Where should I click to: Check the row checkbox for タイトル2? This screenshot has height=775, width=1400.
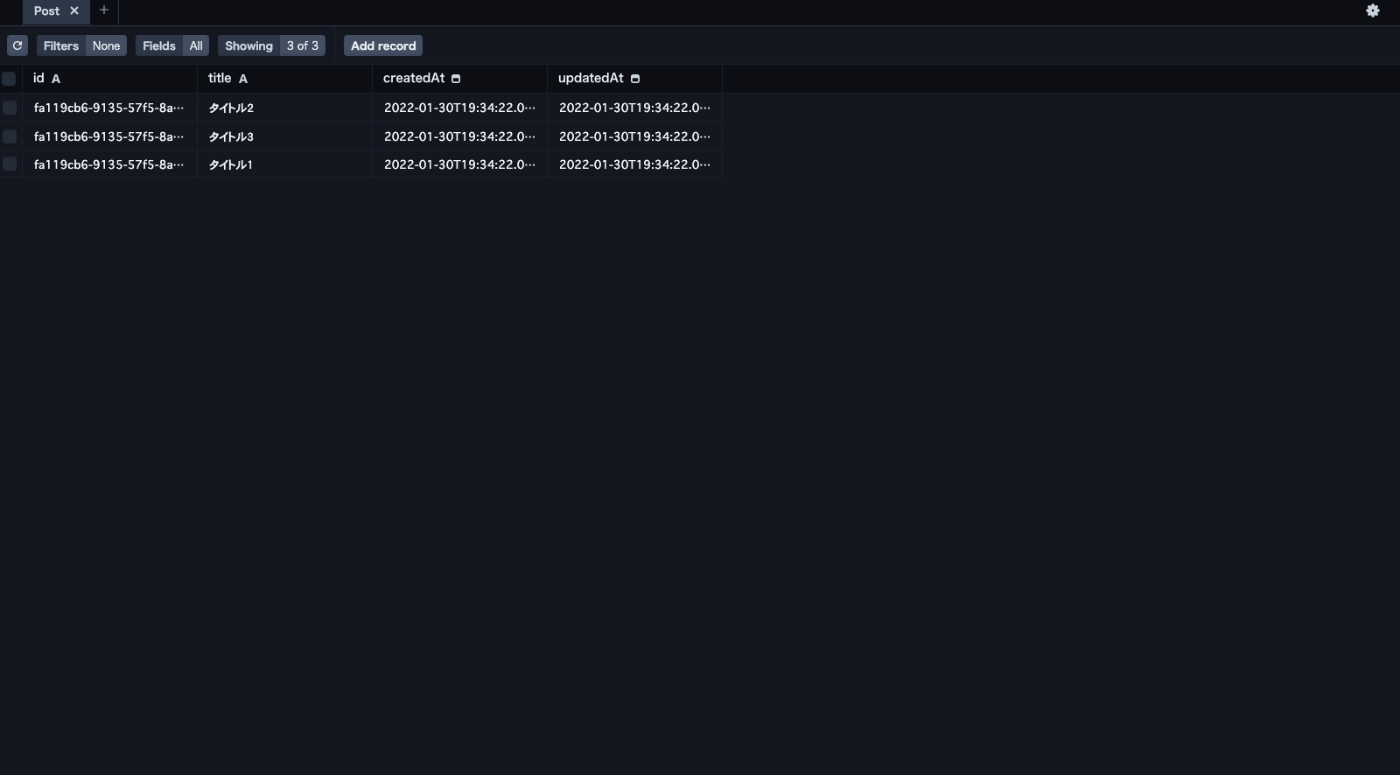[x=9, y=107]
